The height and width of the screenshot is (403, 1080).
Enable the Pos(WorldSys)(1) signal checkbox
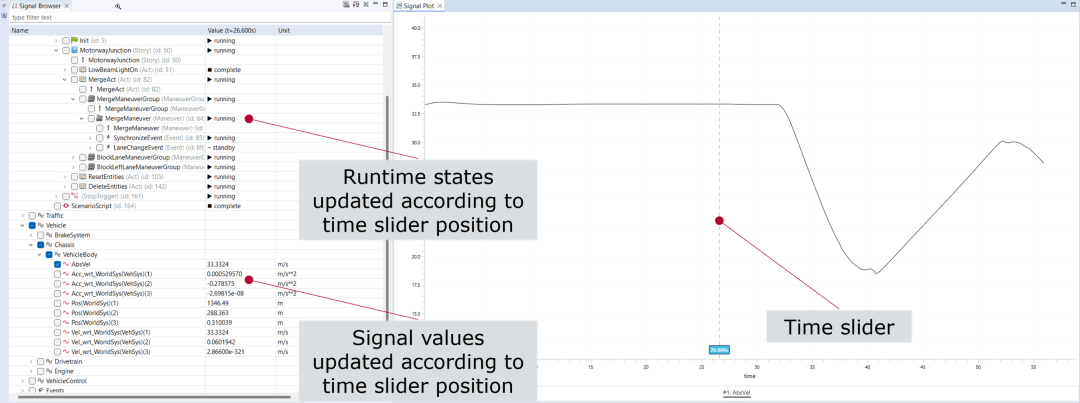(x=57, y=303)
